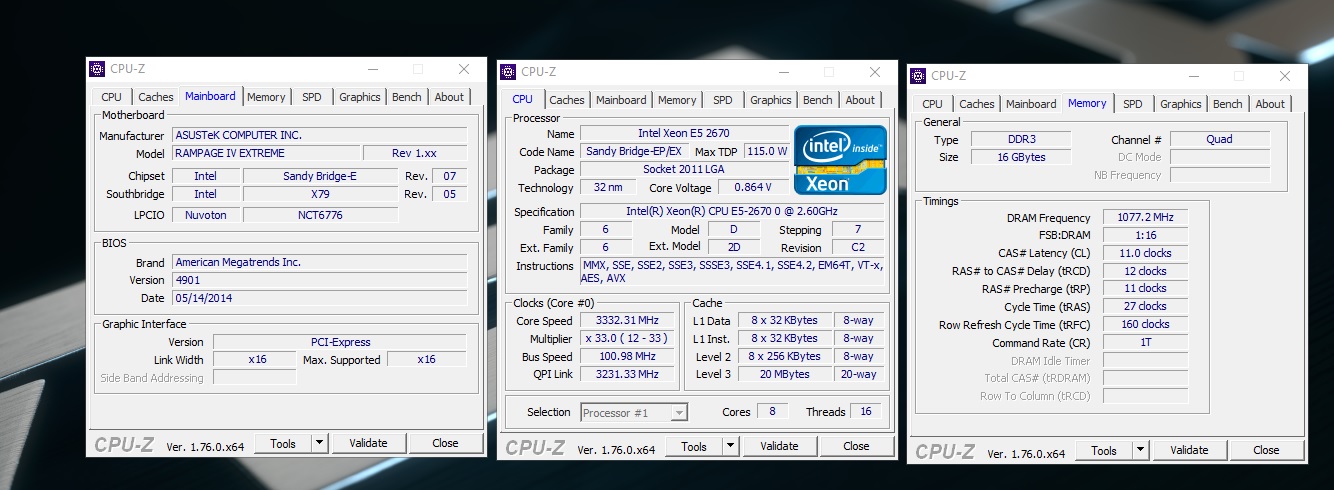Minimize the Memory CPU-Z window
The width and height of the screenshot is (1334, 490).
click(x=1193, y=76)
